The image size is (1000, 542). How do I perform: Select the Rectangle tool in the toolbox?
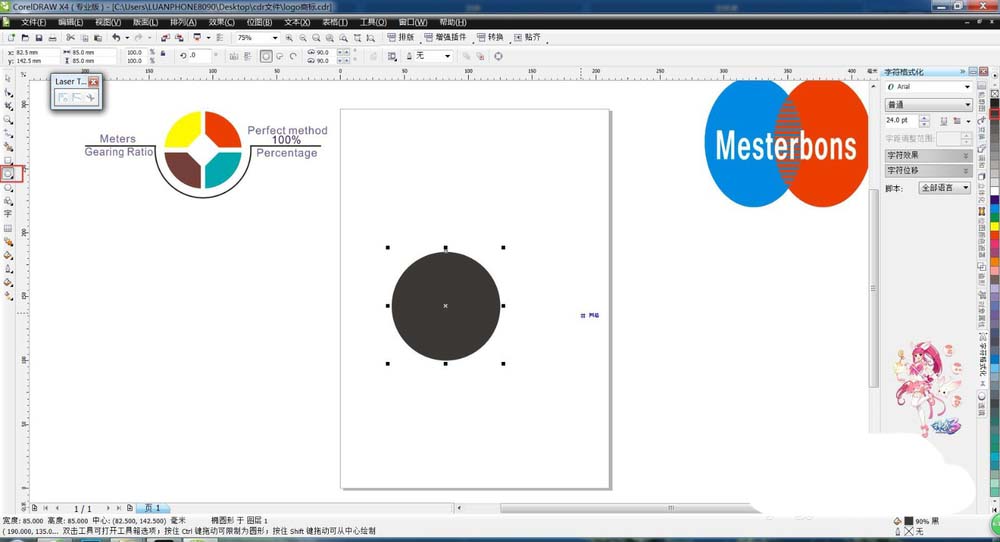tap(8, 160)
